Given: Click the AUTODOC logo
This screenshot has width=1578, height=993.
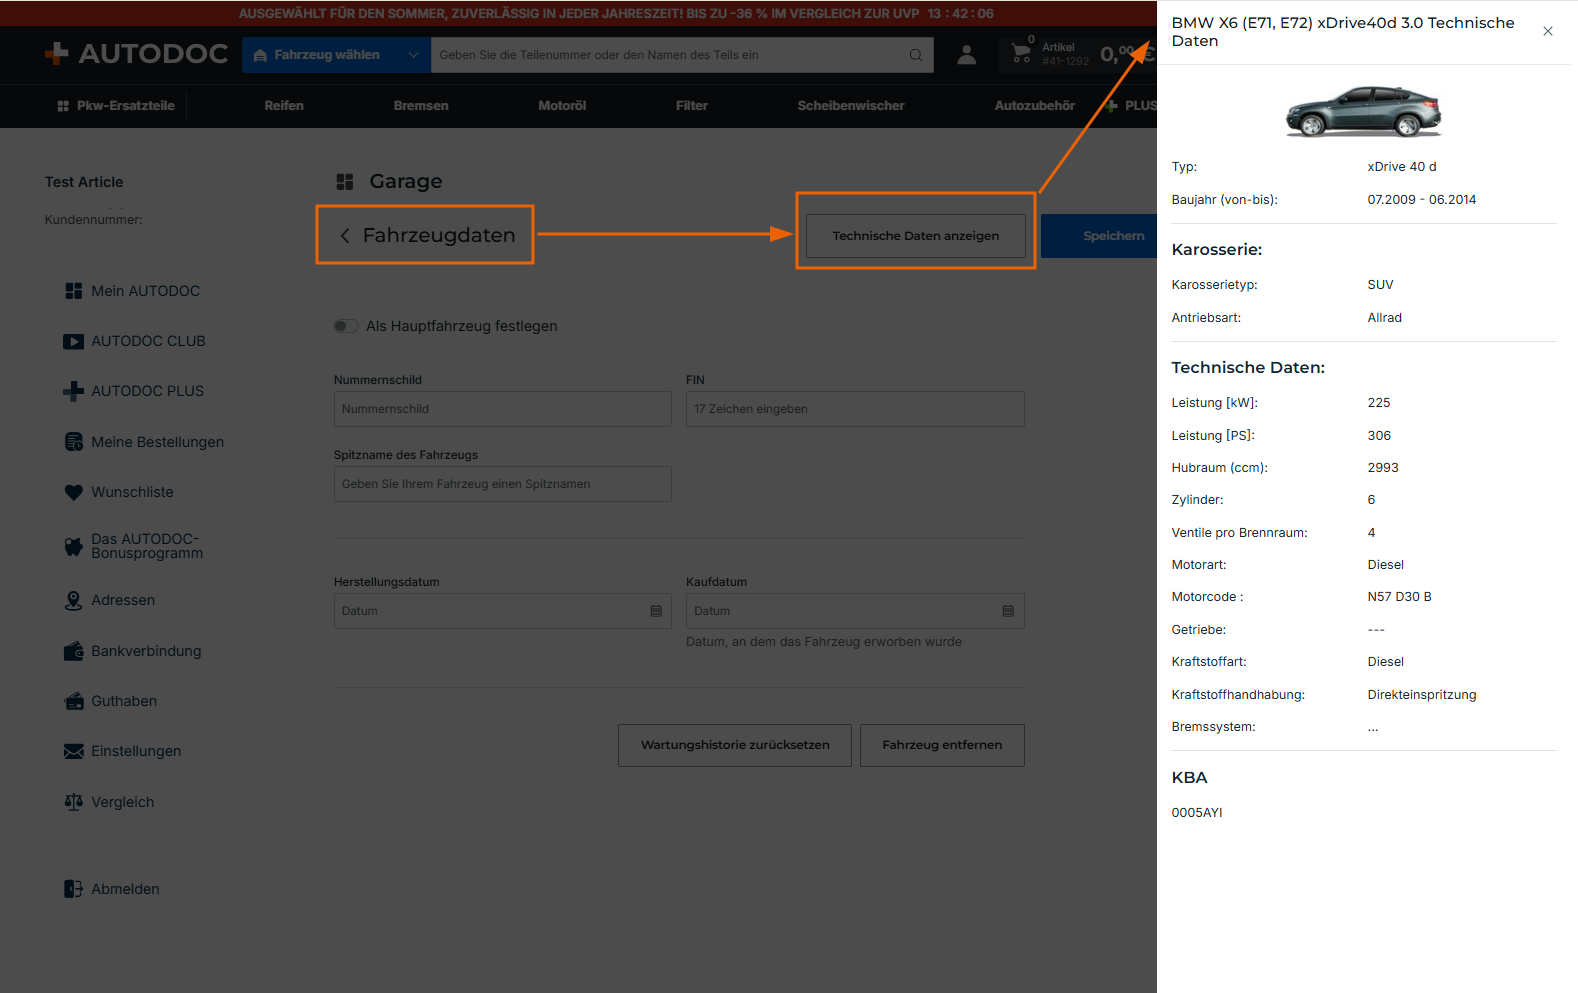Looking at the screenshot, I should 136,54.
